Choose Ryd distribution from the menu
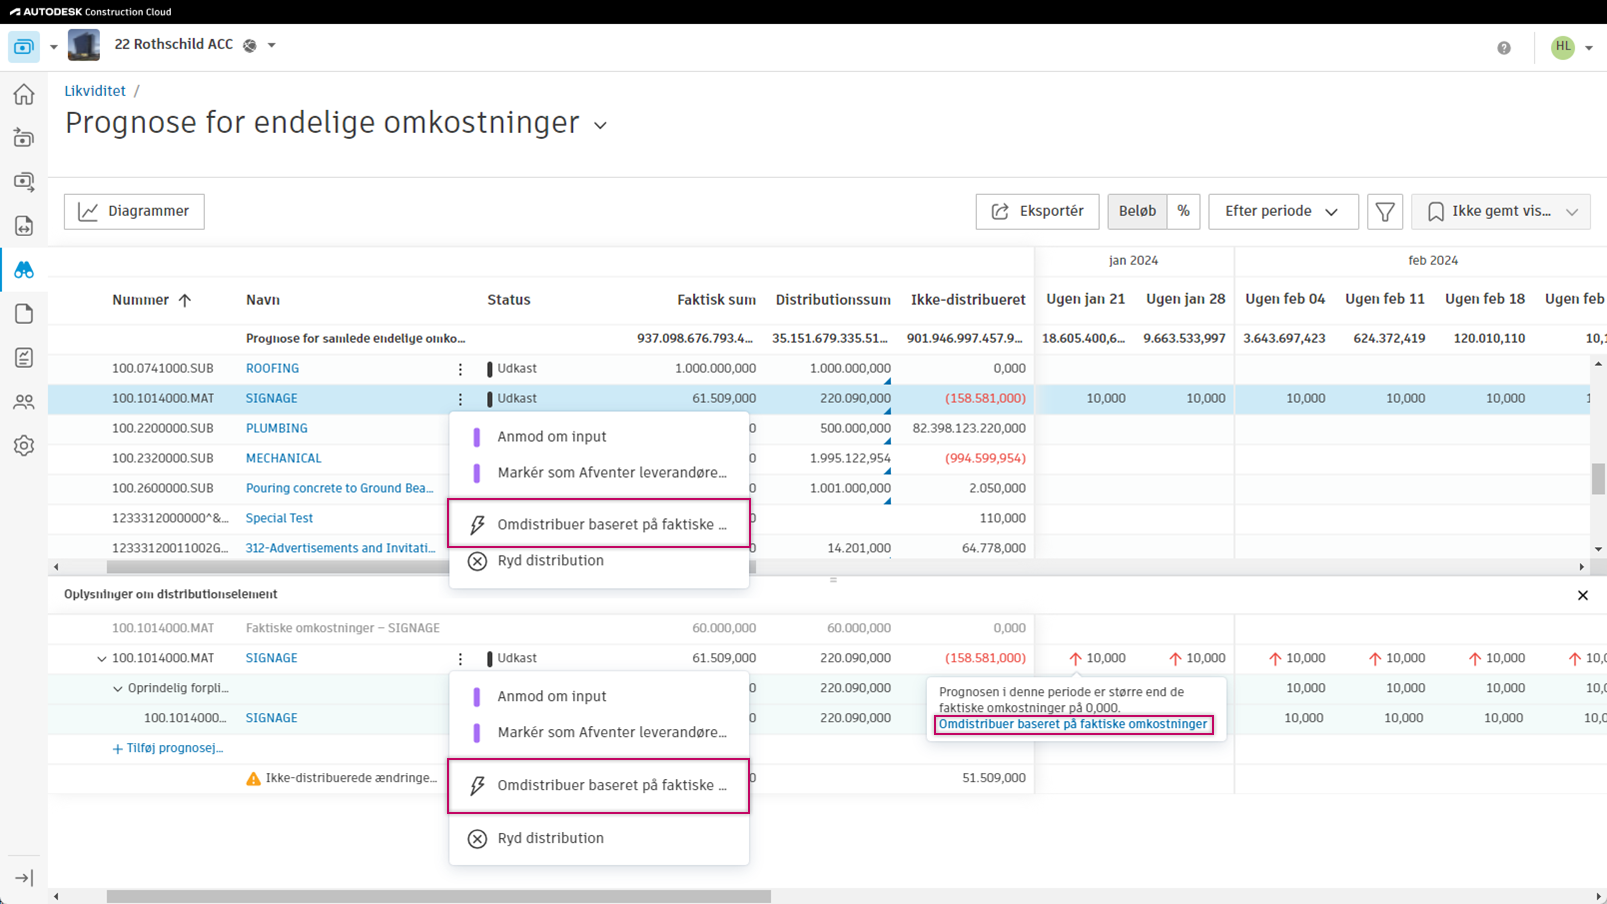 pyautogui.click(x=550, y=560)
